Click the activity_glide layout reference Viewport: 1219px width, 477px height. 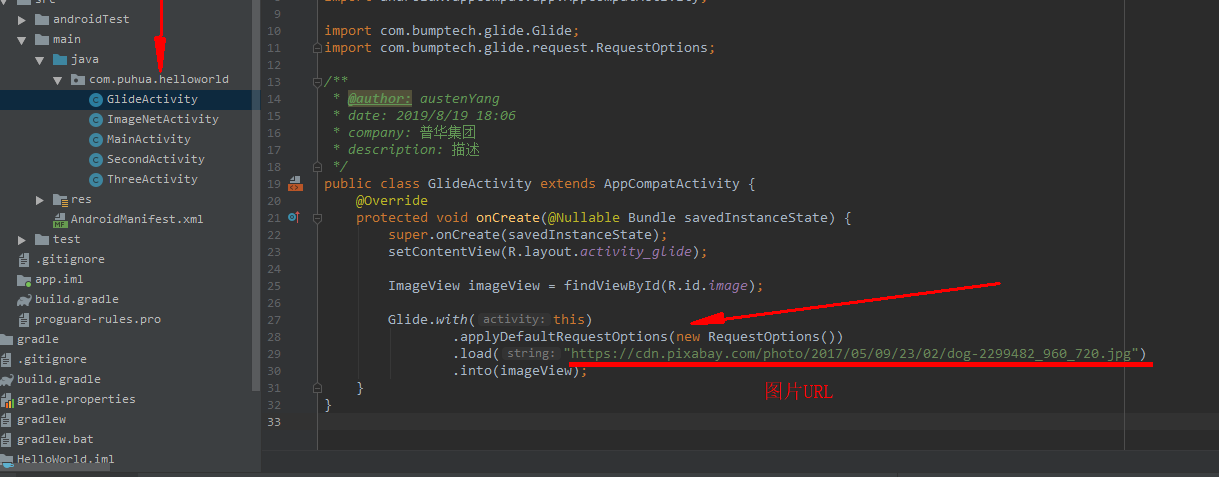[x=635, y=252]
